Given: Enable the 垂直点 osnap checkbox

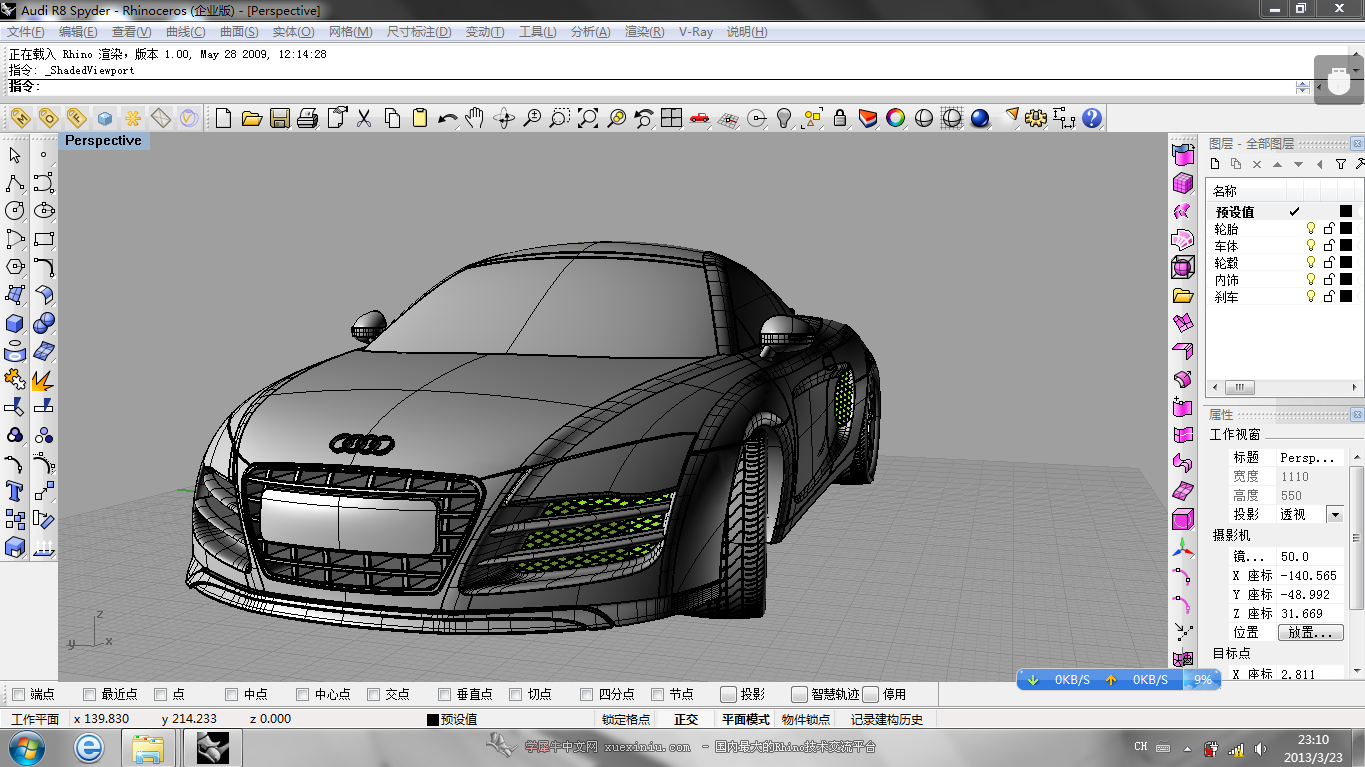Looking at the screenshot, I should [445, 694].
